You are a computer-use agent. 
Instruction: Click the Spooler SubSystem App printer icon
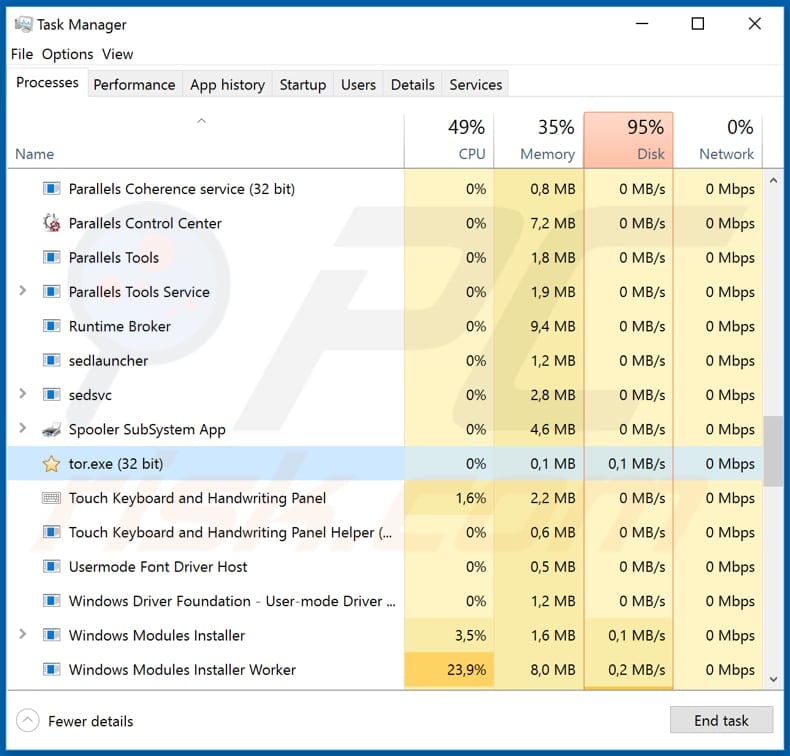pyautogui.click(x=51, y=429)
